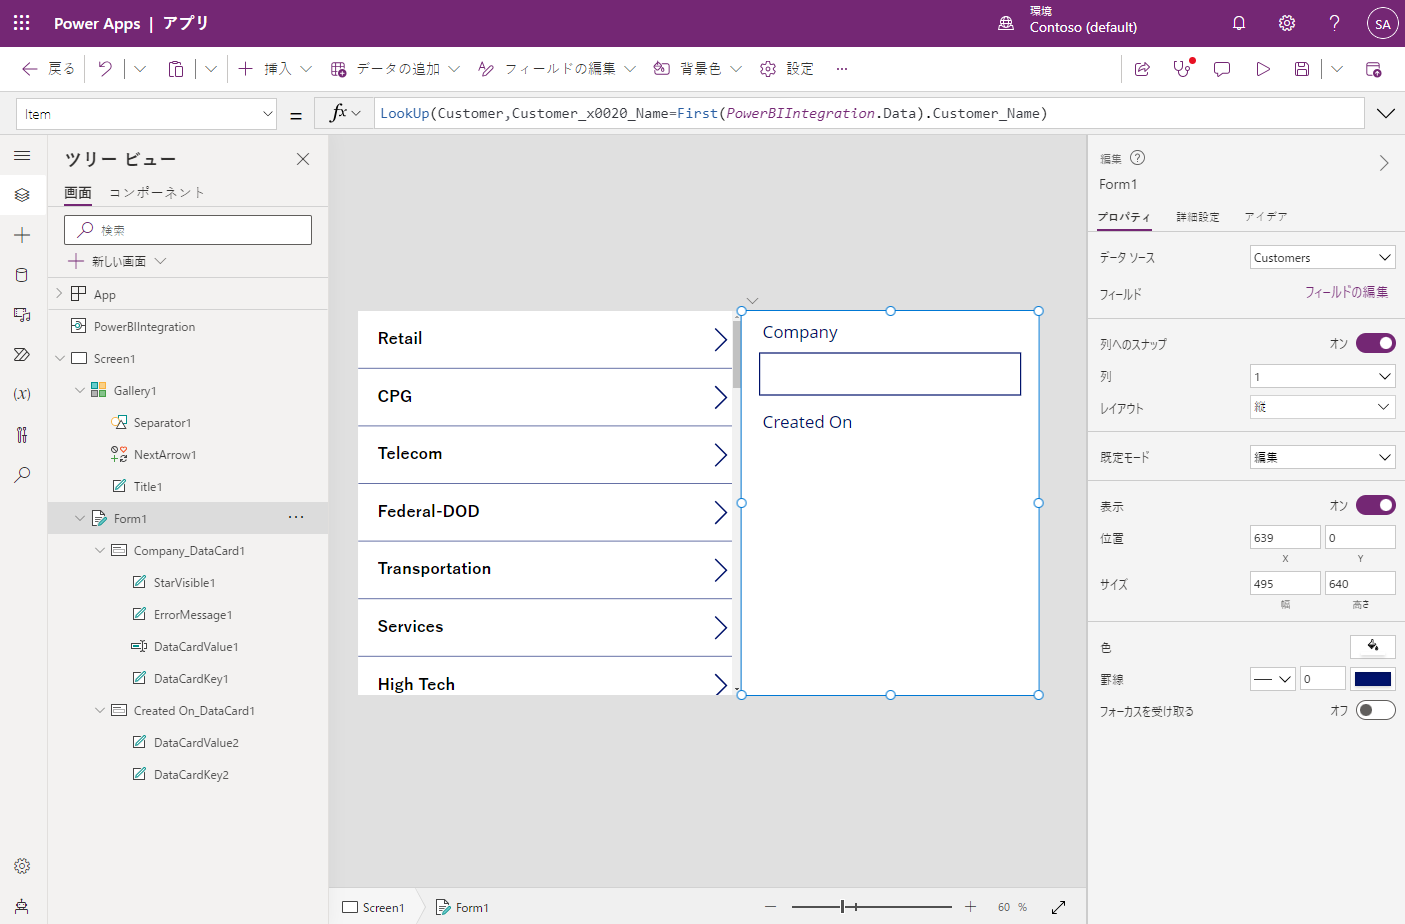This screenshot has height=924, width=1405.
Task: Collapse the Company_DataCard1 node
Action: coord(100,550)
